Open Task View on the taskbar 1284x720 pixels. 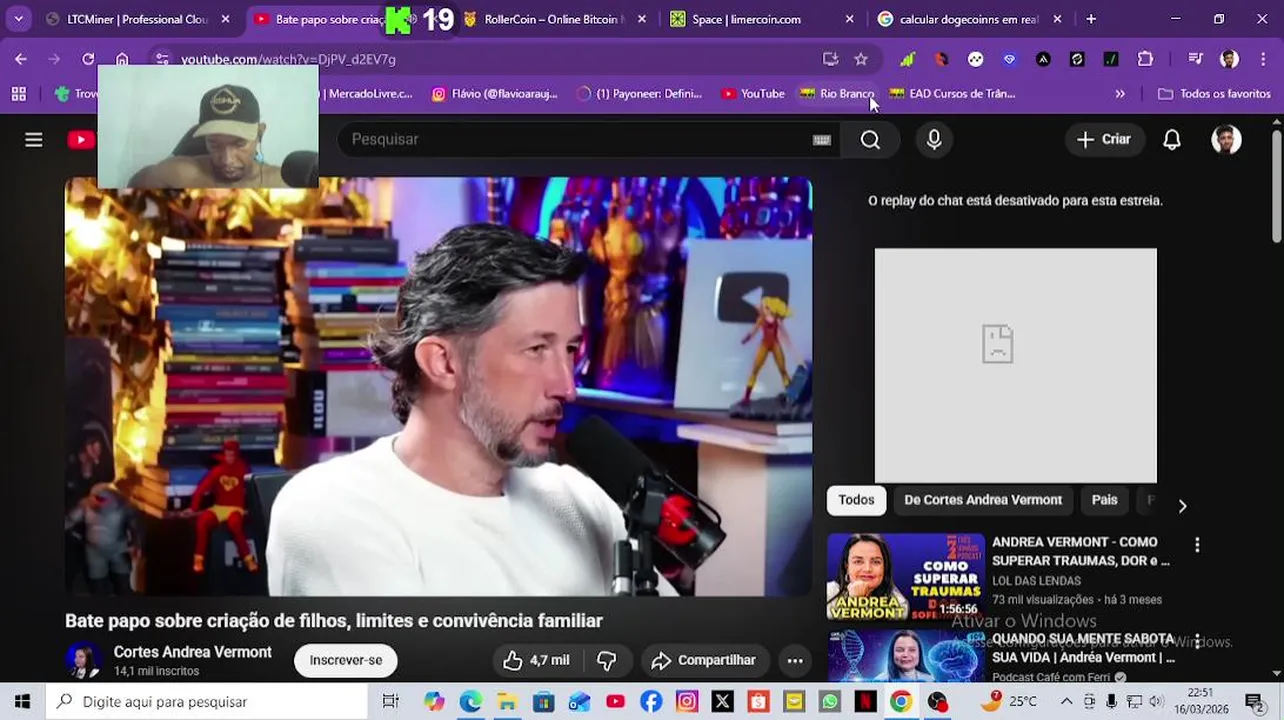coord(391,702)
